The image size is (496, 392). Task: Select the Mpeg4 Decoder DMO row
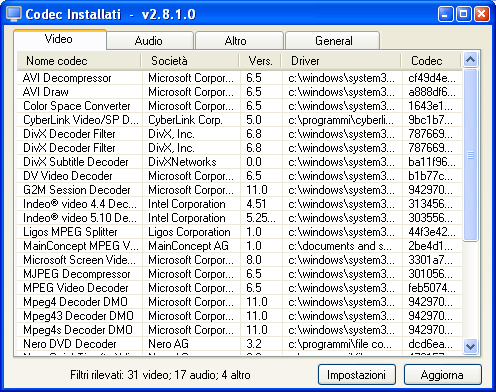(239, 302)
